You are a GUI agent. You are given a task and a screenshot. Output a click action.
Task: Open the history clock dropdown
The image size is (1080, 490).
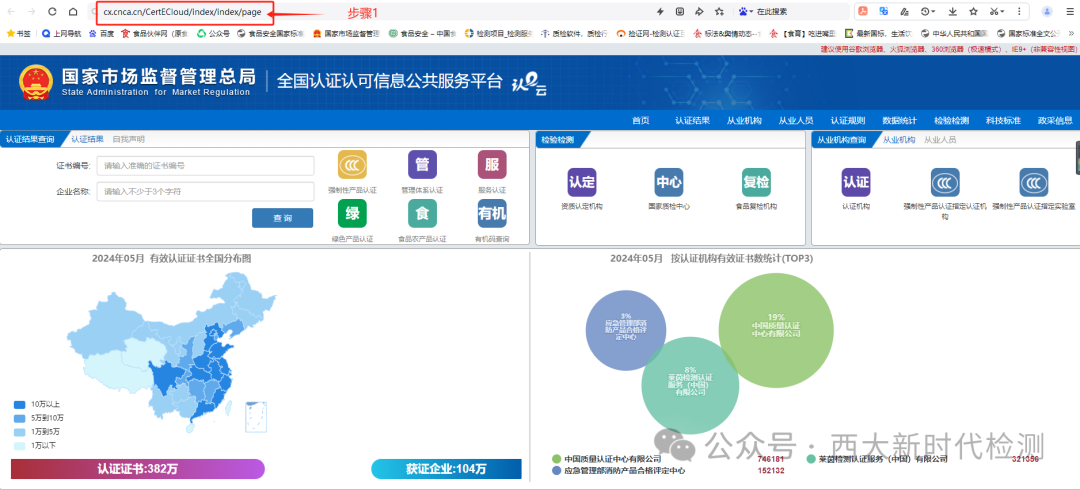click(929, 12)
